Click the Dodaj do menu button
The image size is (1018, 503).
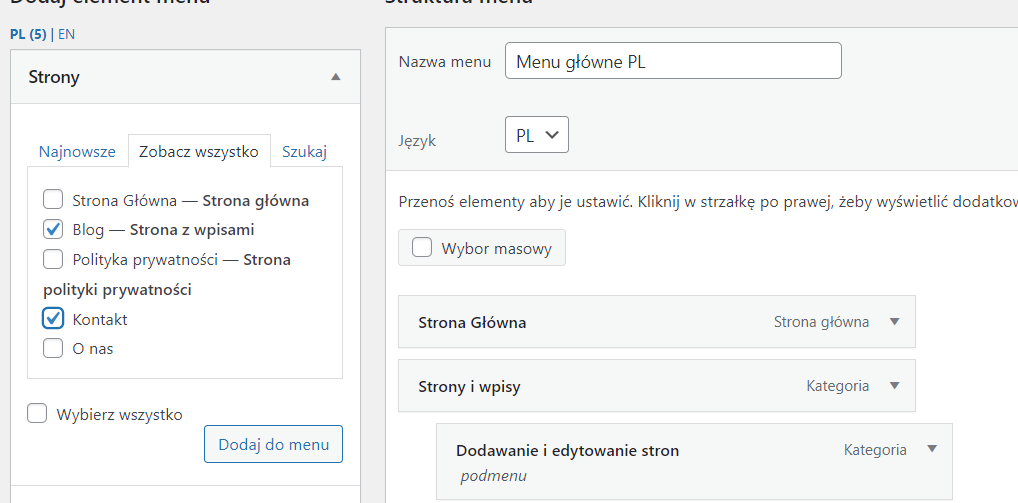click(273, 445)
